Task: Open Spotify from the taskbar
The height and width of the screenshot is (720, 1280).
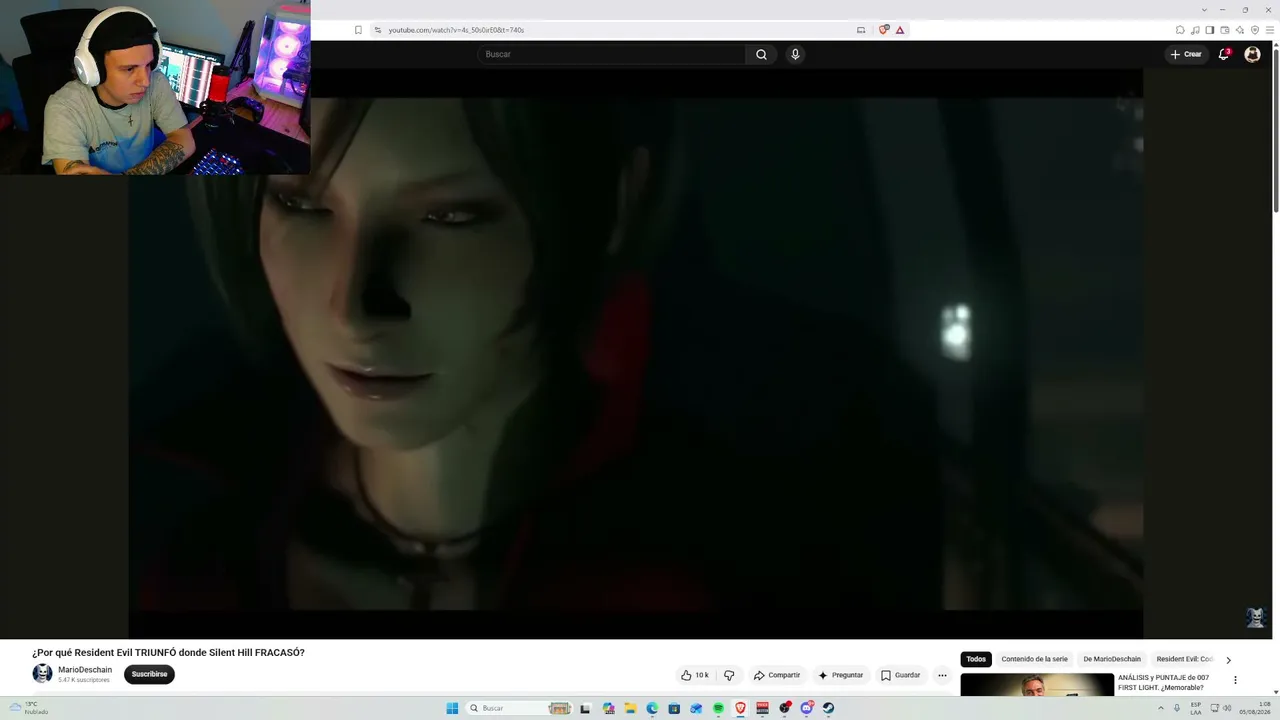Action: tap(718, 708)
